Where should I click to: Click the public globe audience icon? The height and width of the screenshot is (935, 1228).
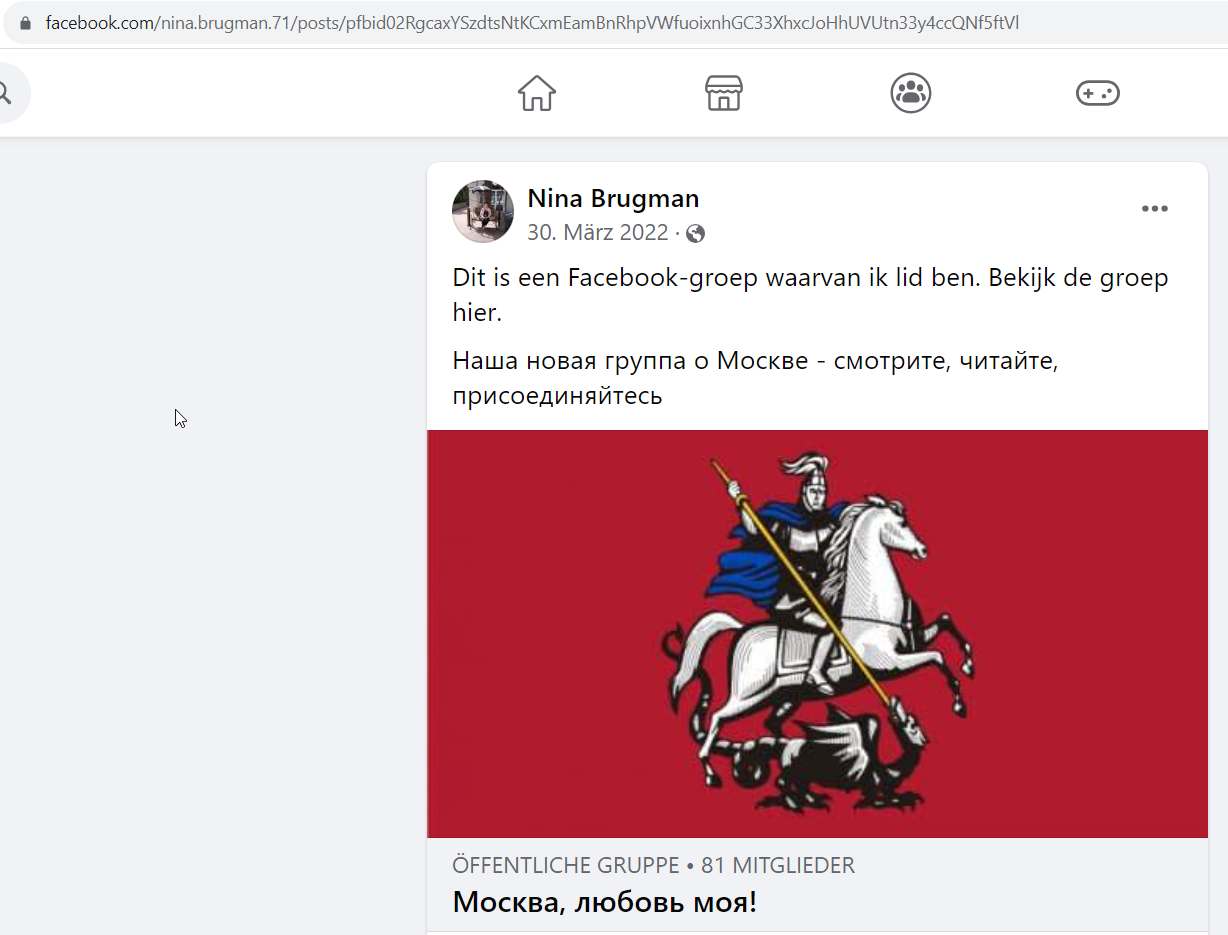click(696, 233)
